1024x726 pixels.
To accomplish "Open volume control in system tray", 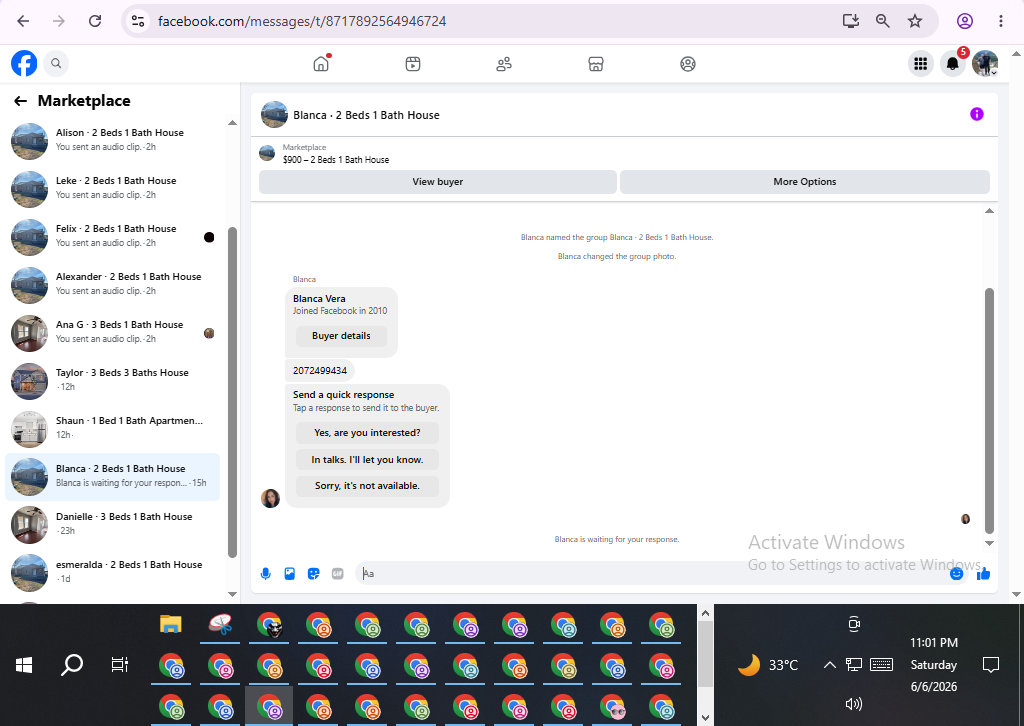I will point(854,704).
